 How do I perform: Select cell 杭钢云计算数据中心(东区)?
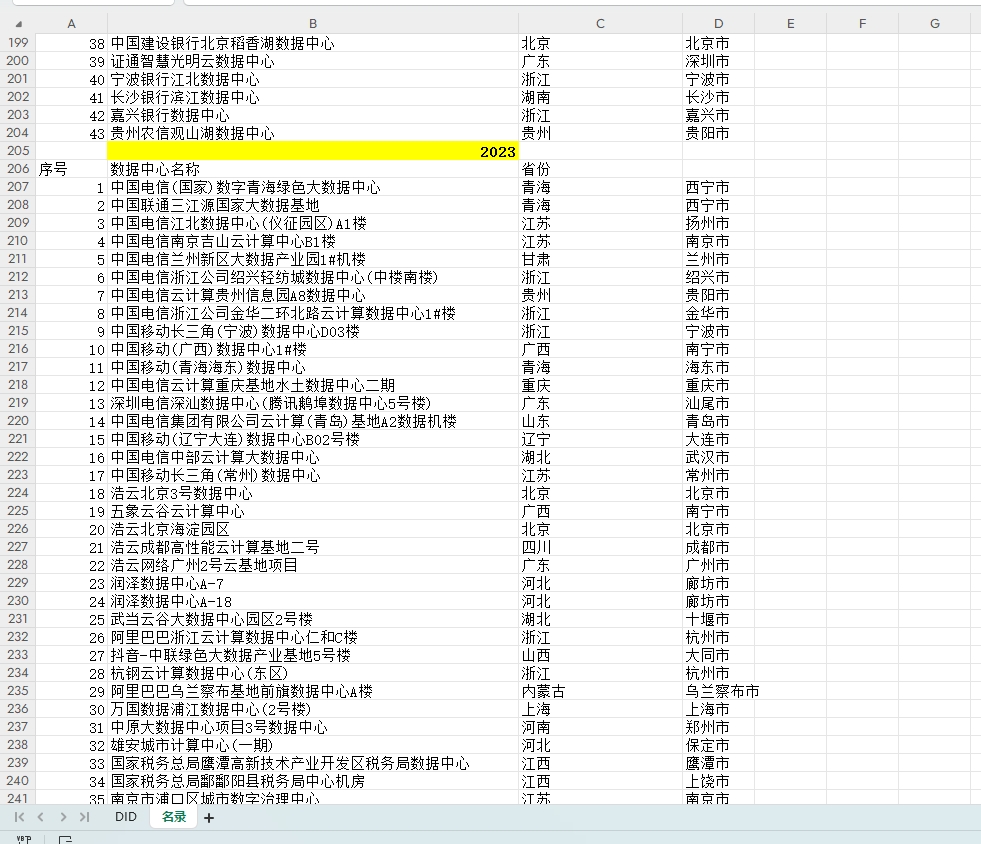tap(313, 674)
